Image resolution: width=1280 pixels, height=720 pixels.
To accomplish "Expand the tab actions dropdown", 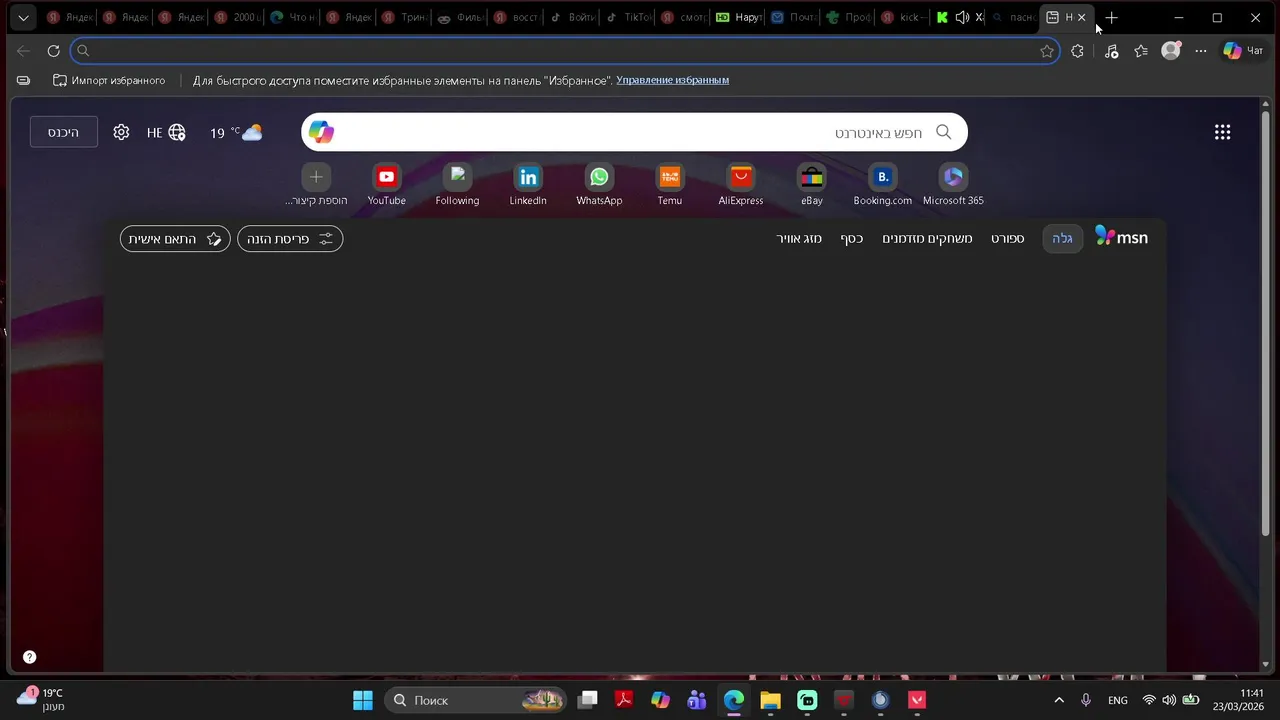I will (x=23, y=18).
